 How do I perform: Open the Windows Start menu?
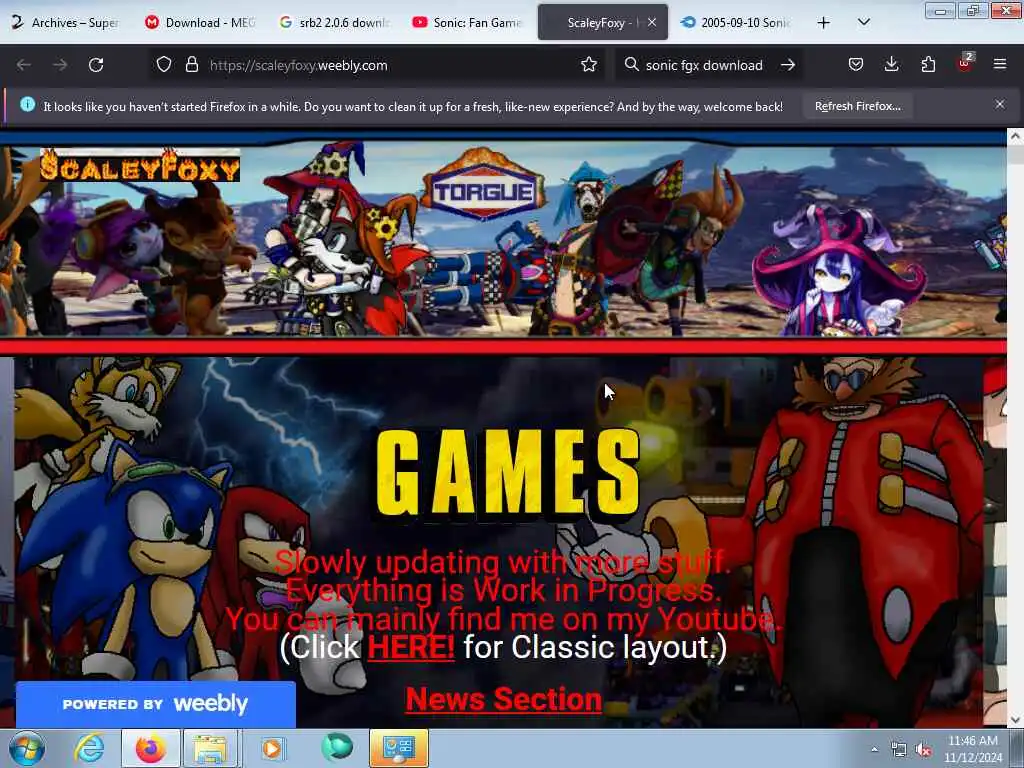[27, 748]
